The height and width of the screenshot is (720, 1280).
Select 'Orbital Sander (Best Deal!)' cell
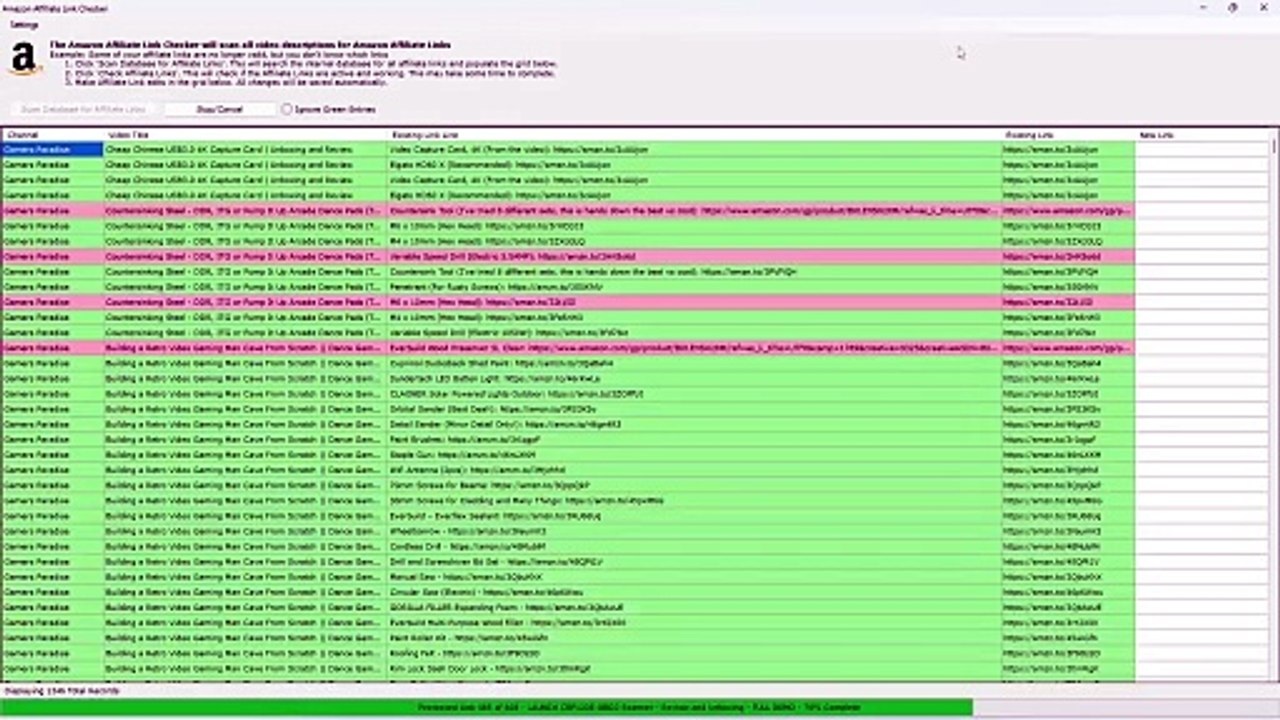coord(695,409)
